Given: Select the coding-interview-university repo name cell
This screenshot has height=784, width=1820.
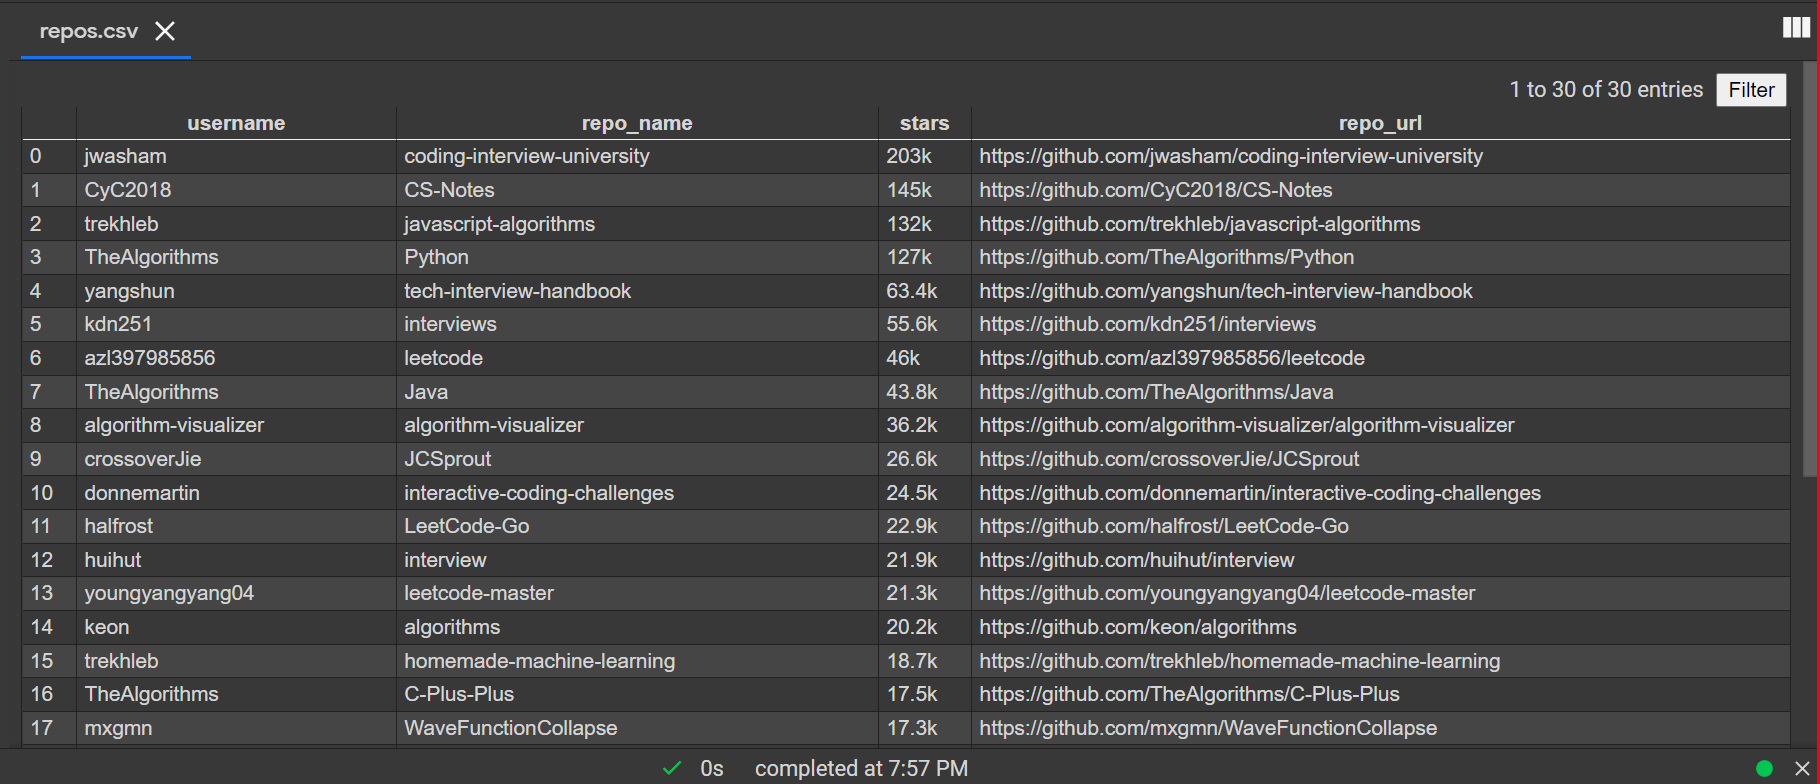Looking at the screenshot, I should pos(637,156).
